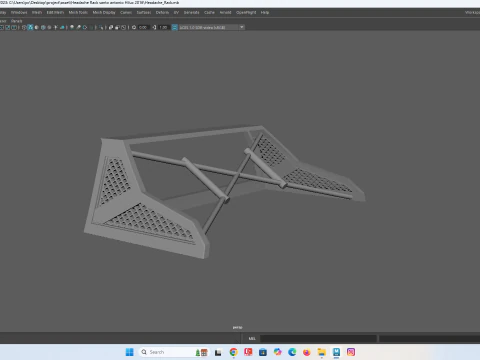Screen dimensions: 480x360
Task: Open Instagram from the taskbar
Action: 351,352
